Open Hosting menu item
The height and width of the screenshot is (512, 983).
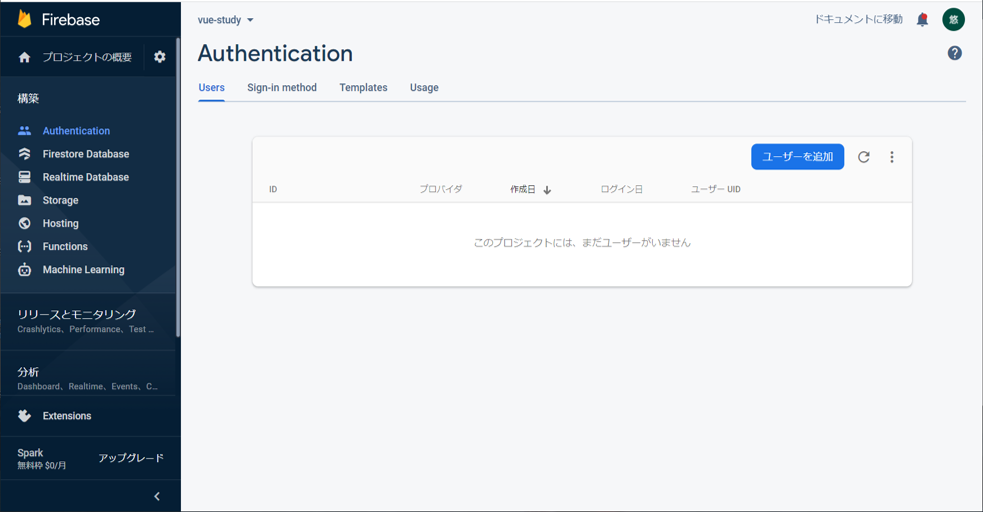tap(61, 224)
